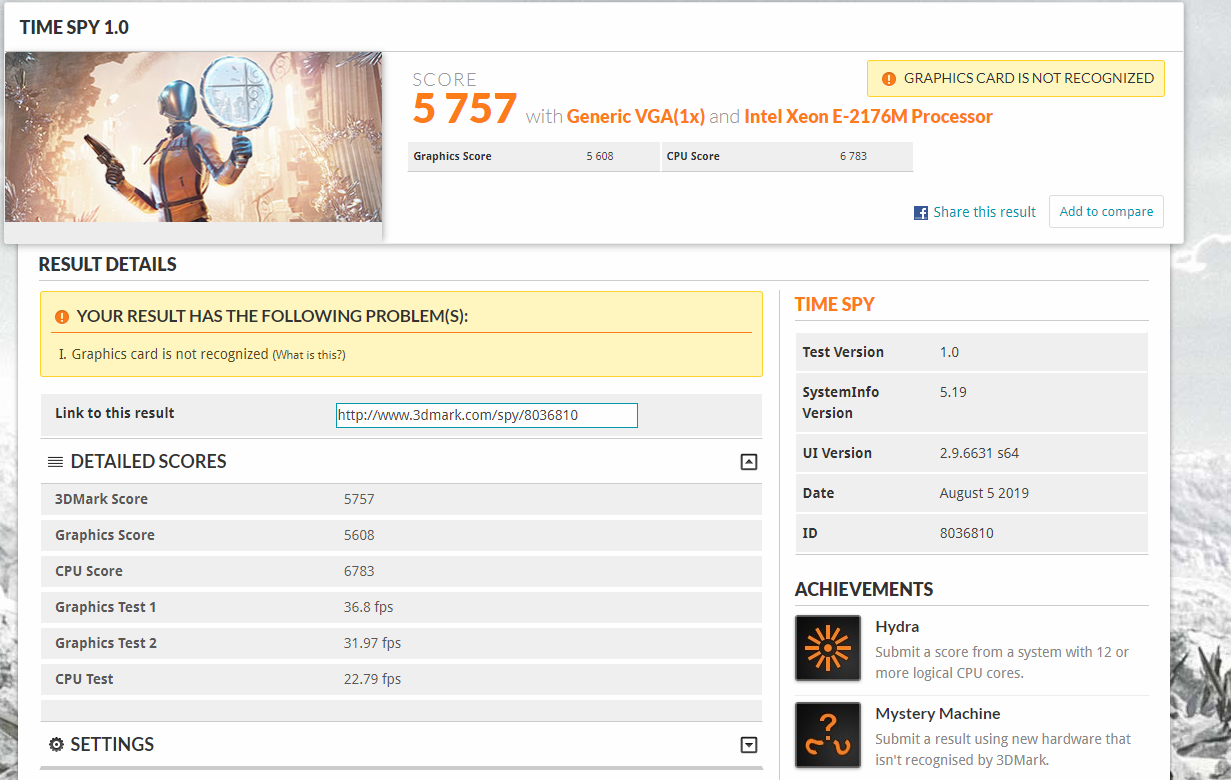Click the 3DMark Score row
The width and height of the screenshot is (1231, 780).
click(x=401, y=499)
